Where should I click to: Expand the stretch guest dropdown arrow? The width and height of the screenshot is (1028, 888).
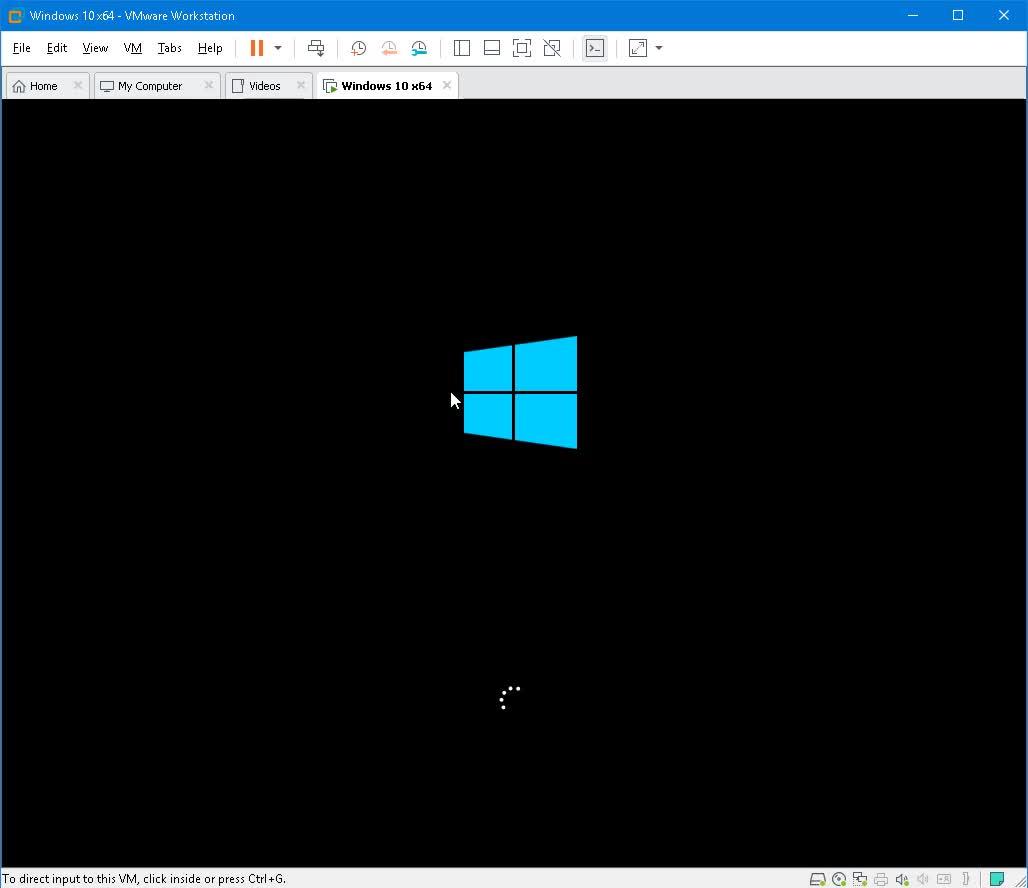(x=659, y=48)
